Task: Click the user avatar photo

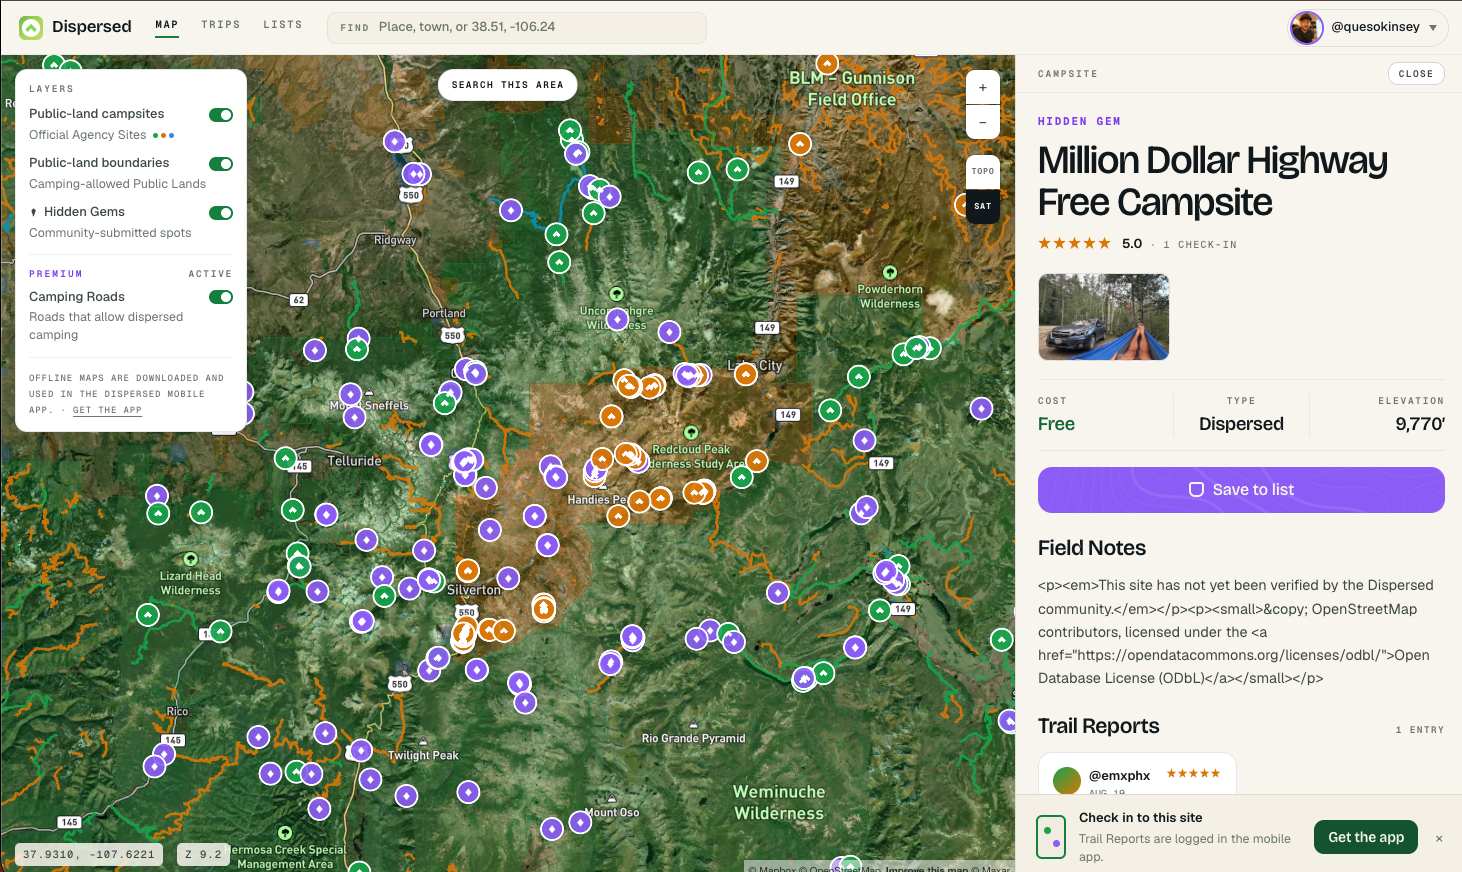Action: [1306, 27]
